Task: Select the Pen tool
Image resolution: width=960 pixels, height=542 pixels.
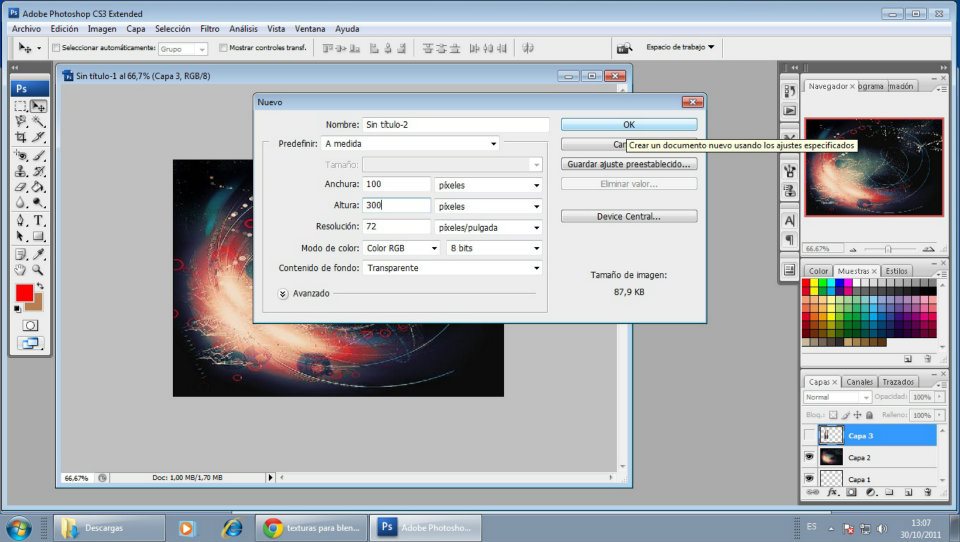Action: tap(21, 220)
